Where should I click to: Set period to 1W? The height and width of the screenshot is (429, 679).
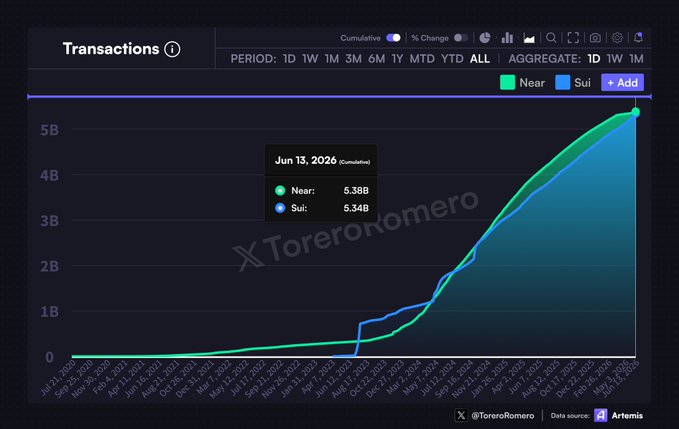(x=310, y=58)
